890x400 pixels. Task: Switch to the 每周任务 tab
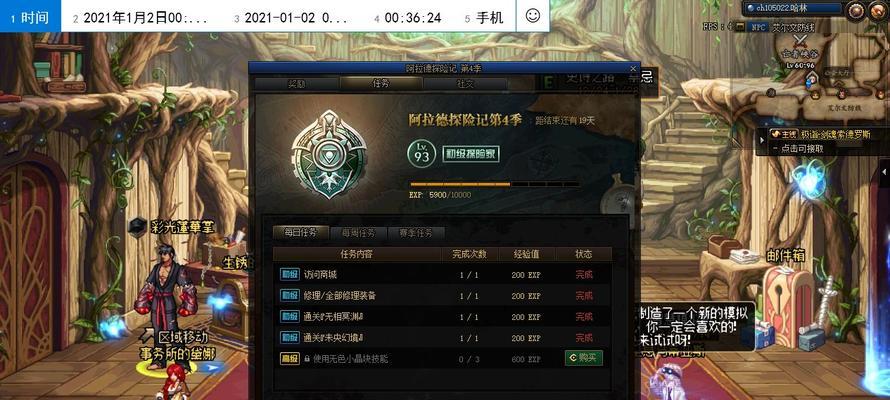tap(359, 233)
